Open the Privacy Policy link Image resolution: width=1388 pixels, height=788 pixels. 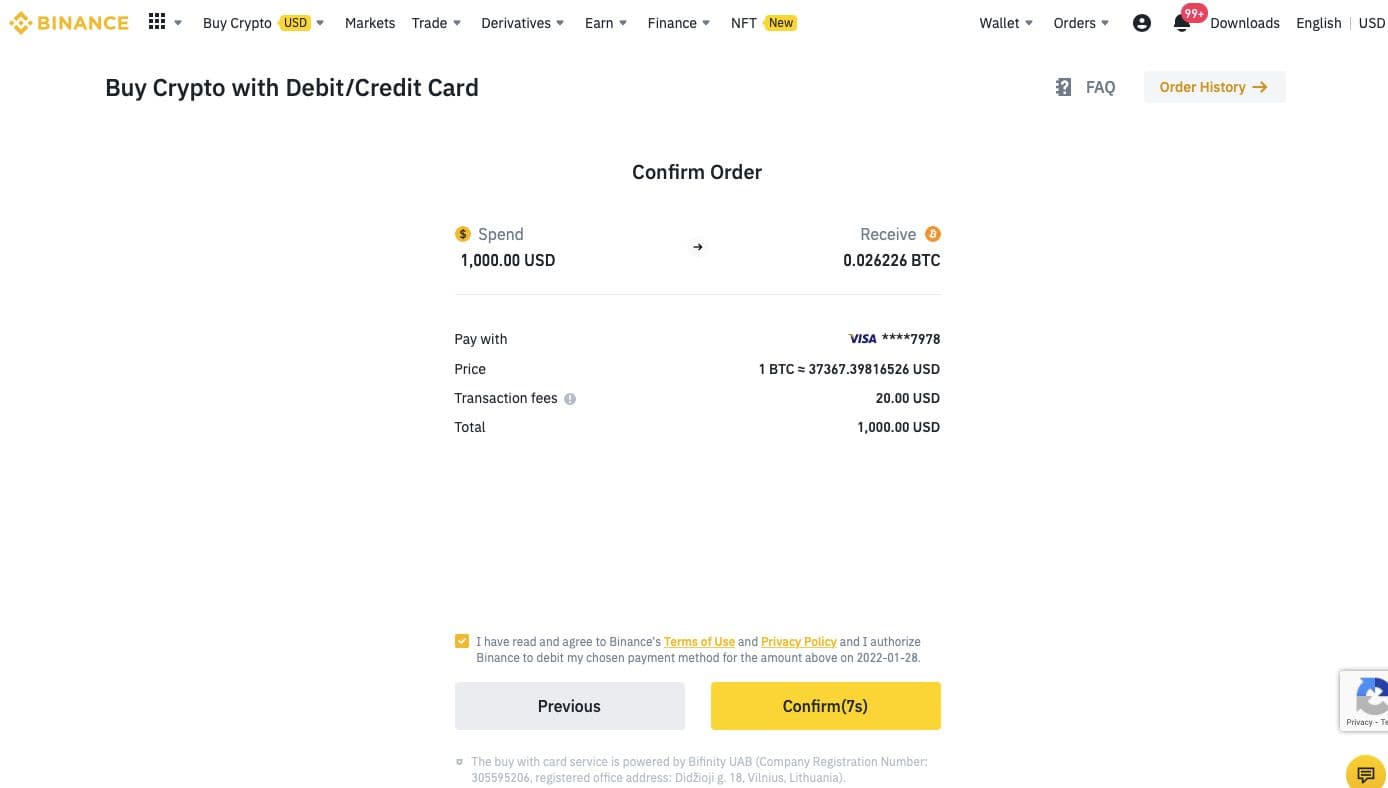(798, 642)
